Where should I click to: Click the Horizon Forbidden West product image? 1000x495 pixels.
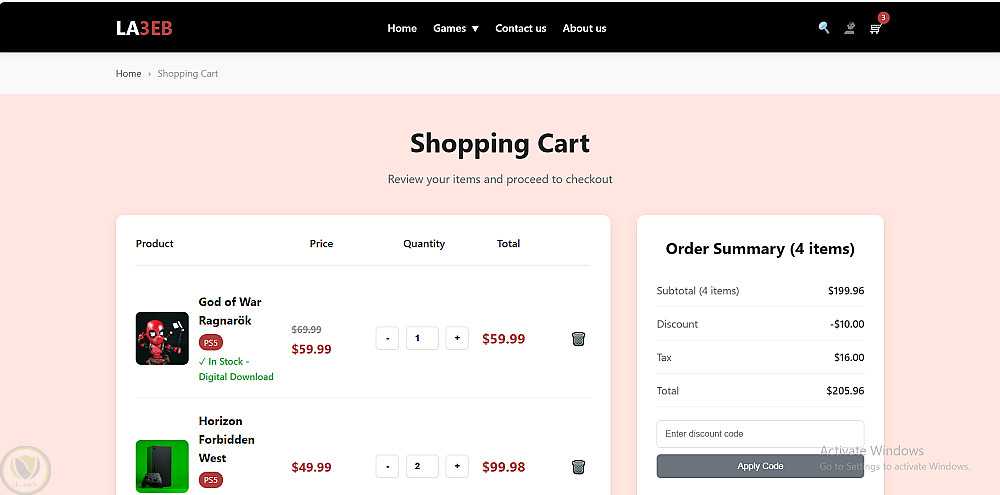point(162,466)
